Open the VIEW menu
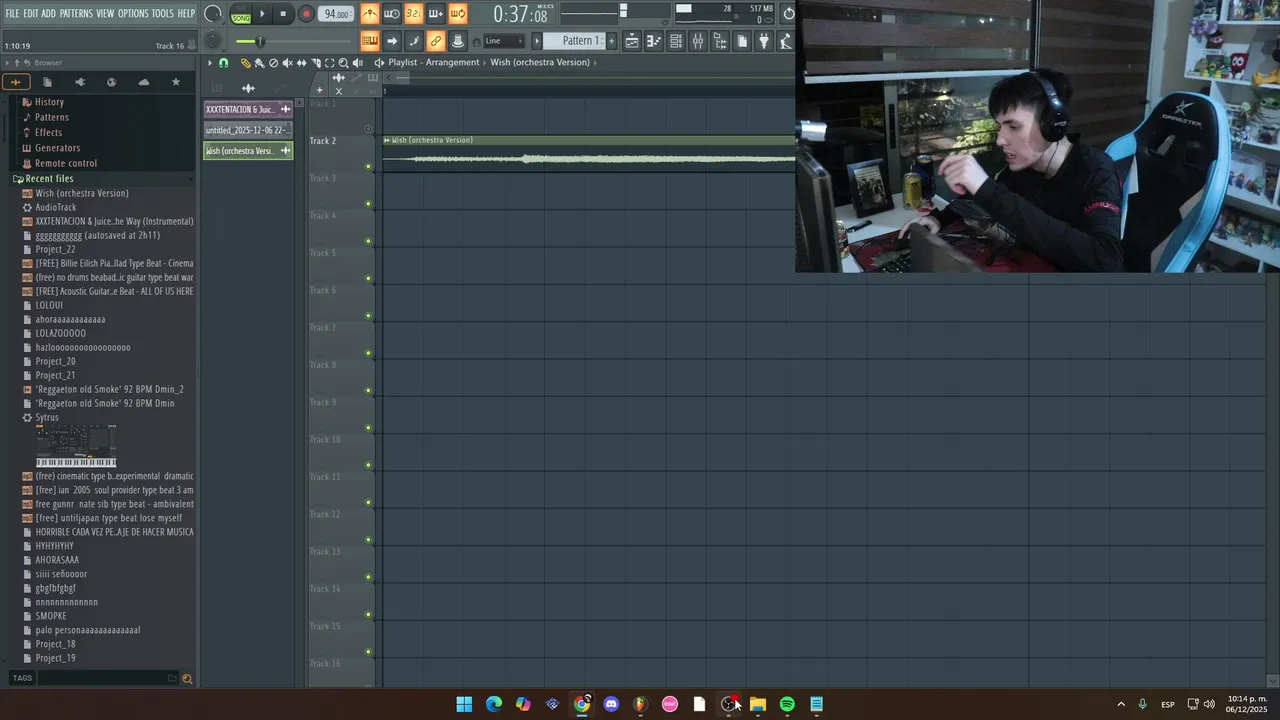This screenshot has height=720, width=1280. click(105, 13)
